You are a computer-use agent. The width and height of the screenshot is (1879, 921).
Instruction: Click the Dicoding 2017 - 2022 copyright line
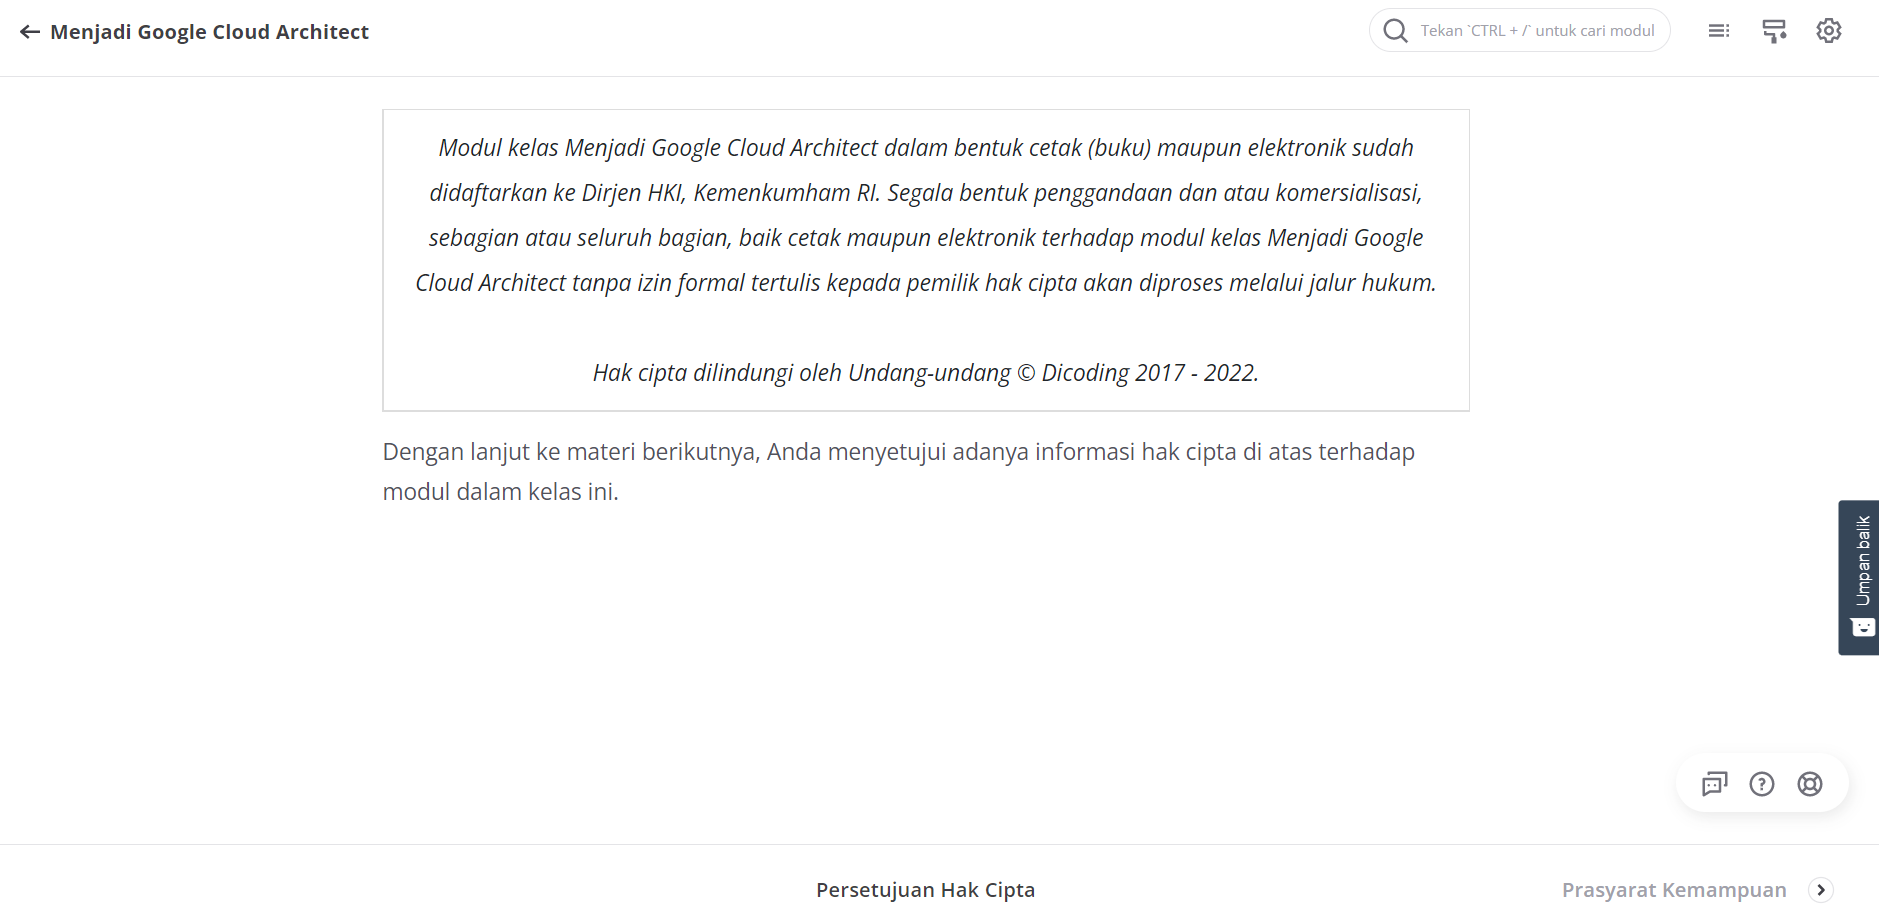point(925,372)
